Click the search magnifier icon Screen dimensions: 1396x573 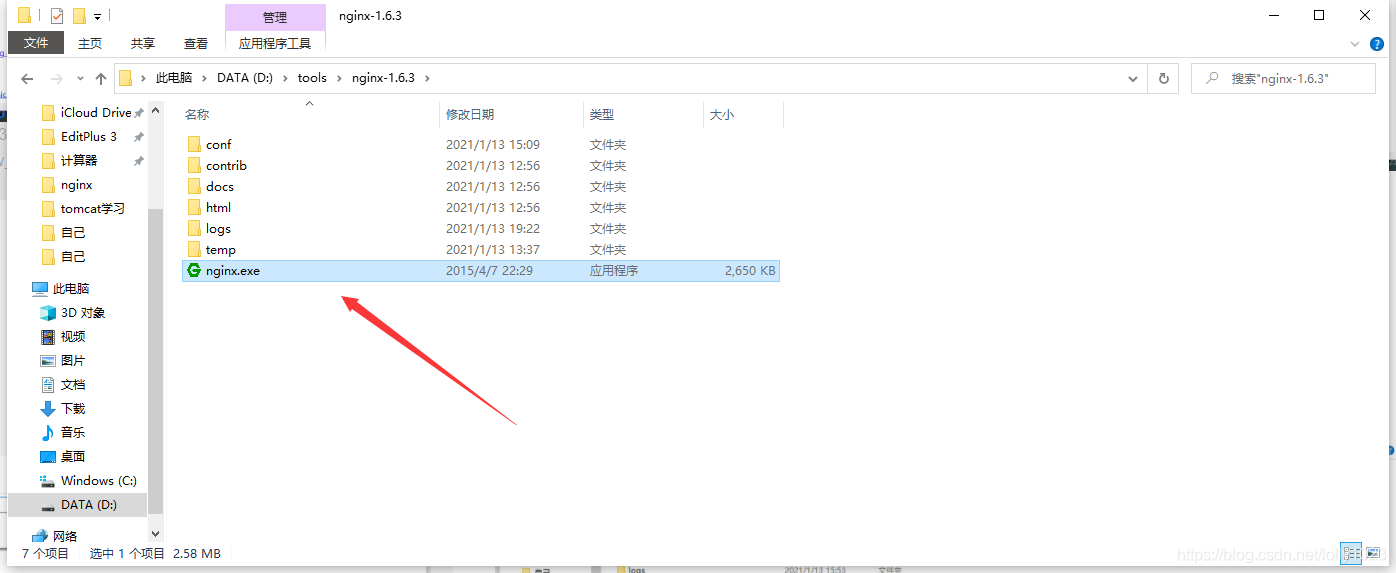pyautogui.click(x=1212, y=78)
